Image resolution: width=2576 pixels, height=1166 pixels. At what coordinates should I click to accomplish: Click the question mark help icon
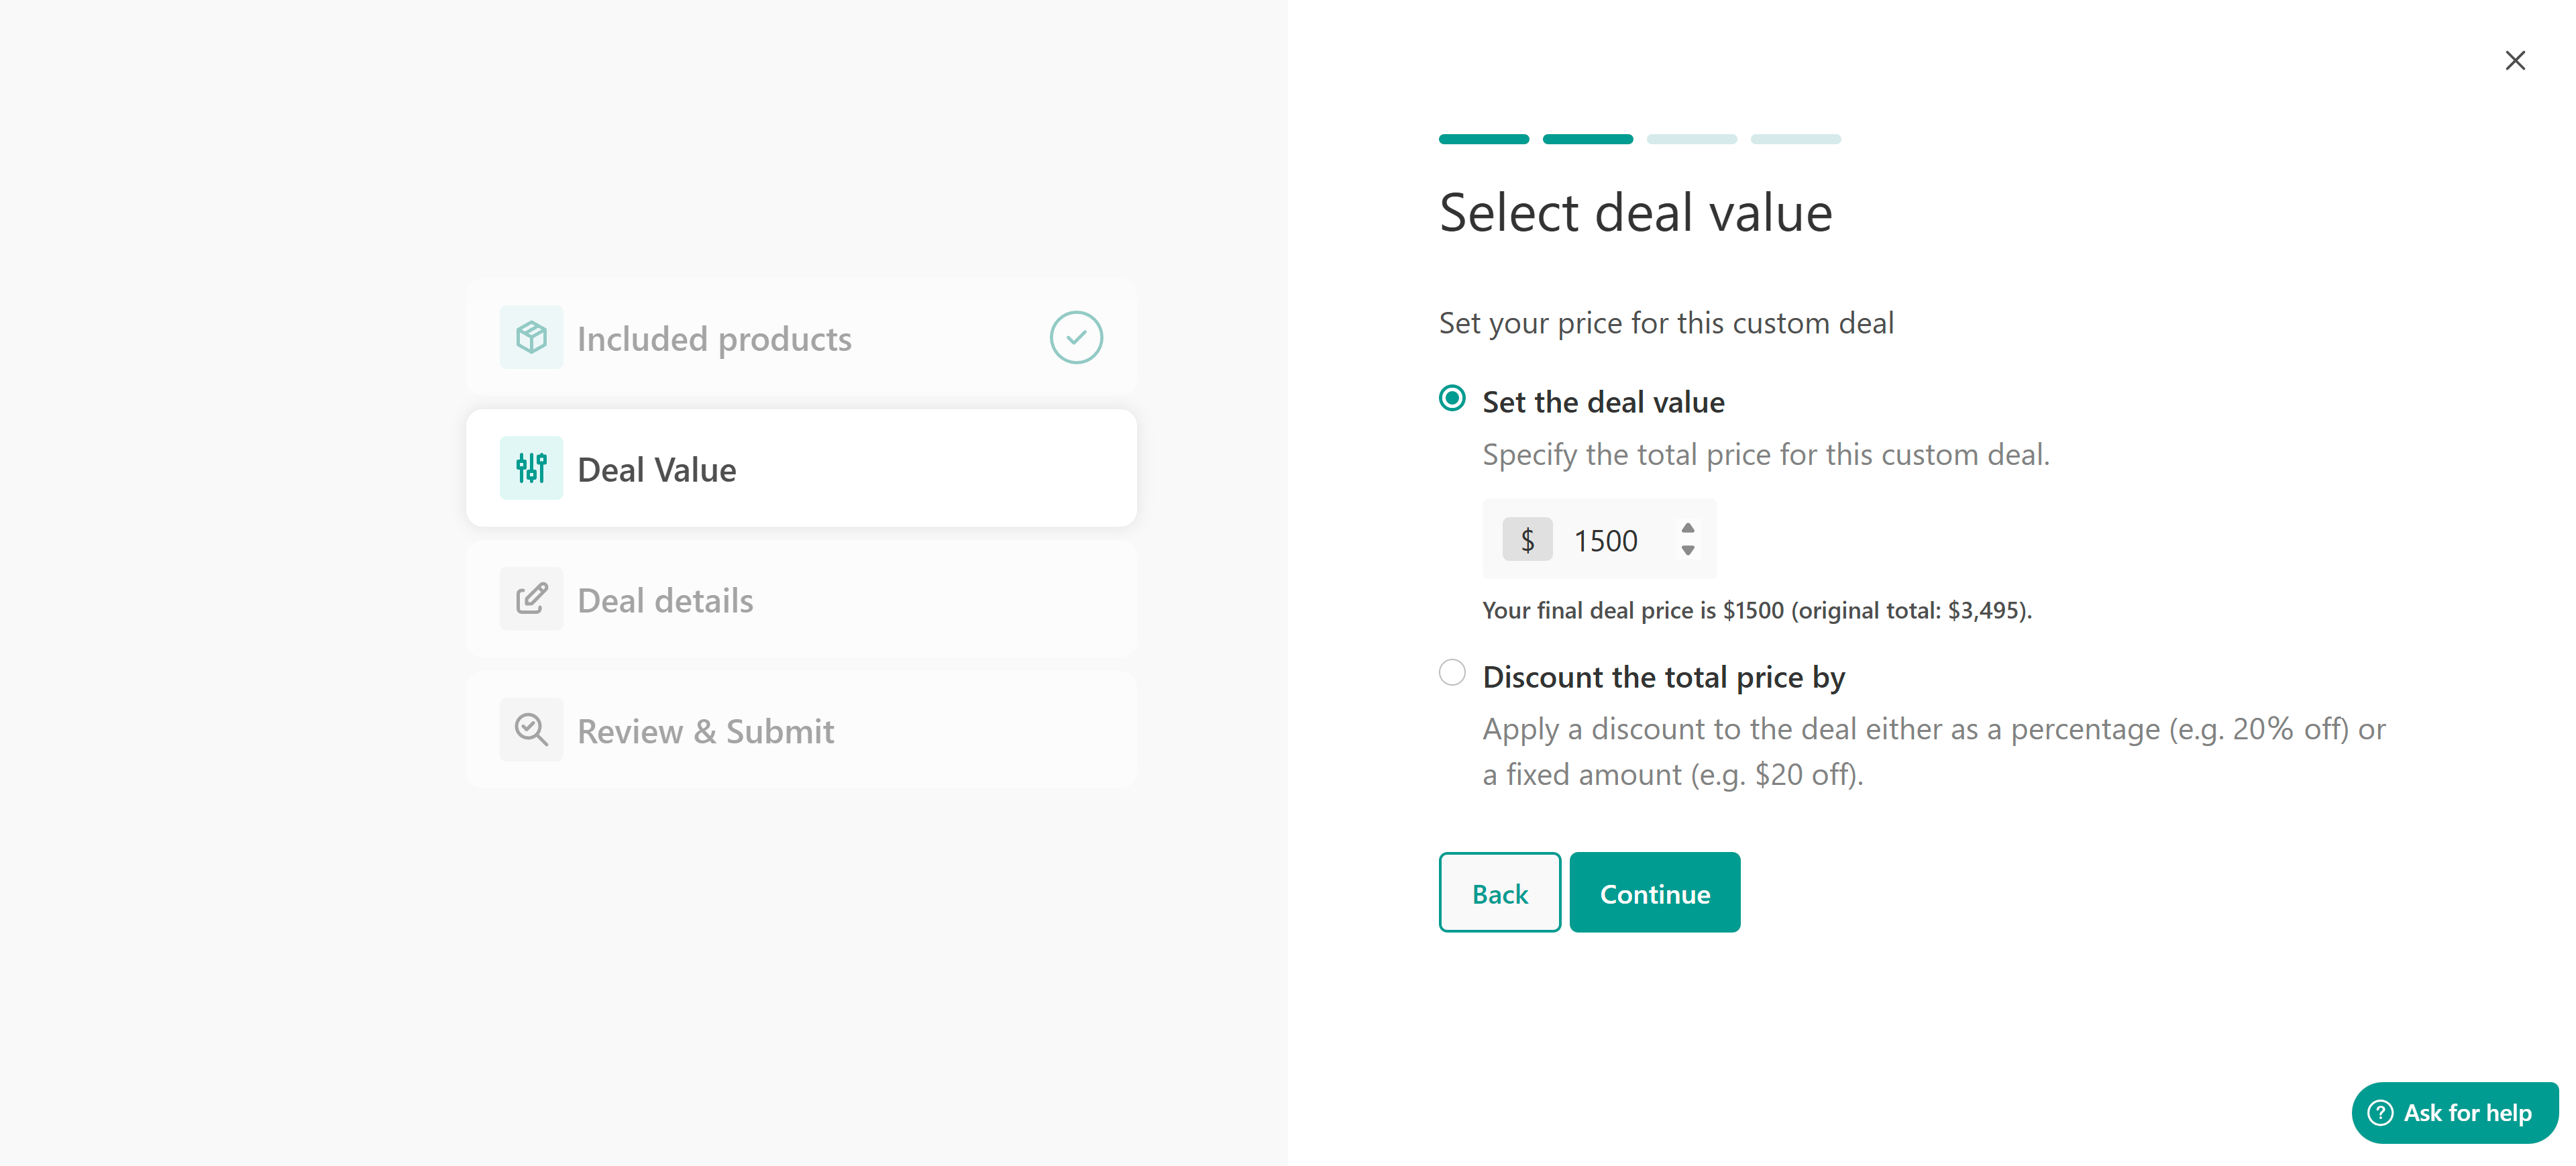(x=2381, y=1113)
